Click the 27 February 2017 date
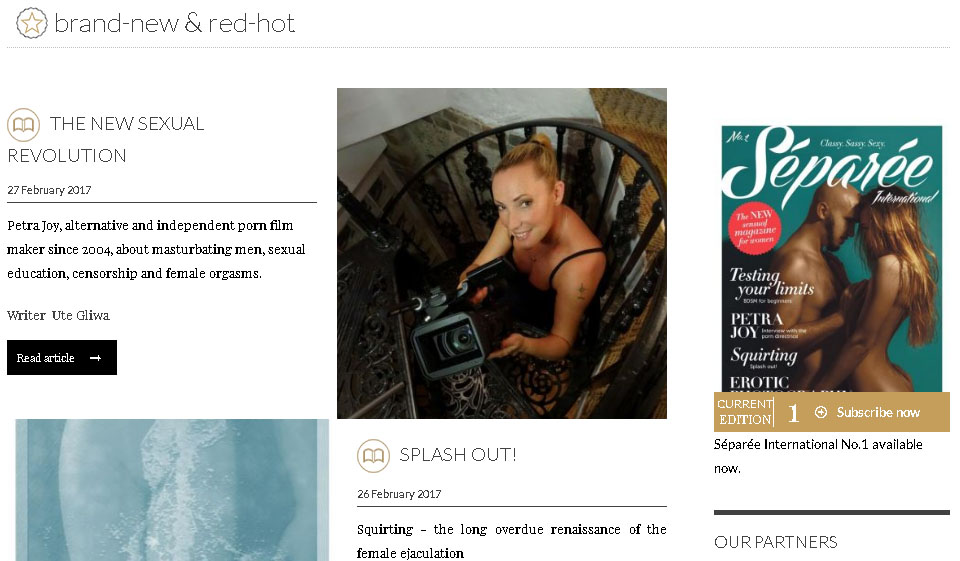 point(49,190)
